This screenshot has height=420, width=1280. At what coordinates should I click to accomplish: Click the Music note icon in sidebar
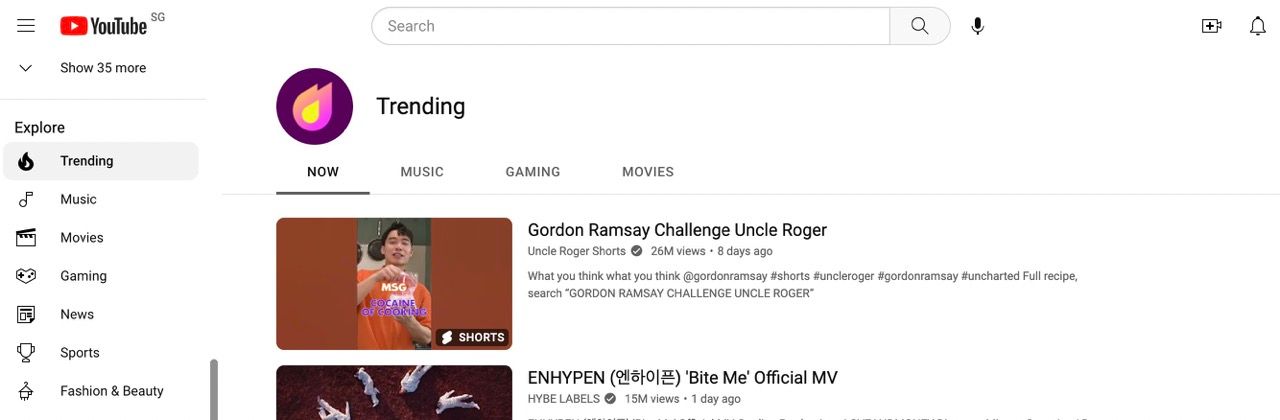[x=26, y=199]
